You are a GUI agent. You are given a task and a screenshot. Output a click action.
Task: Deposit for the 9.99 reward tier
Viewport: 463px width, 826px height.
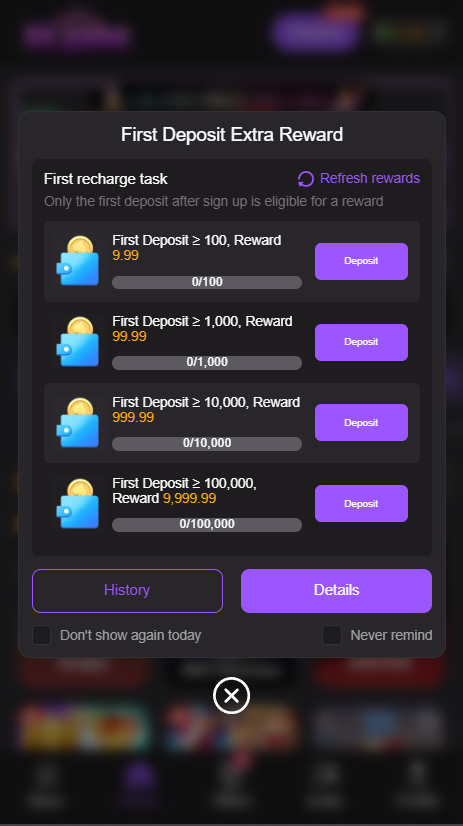(x=361, y=261)
